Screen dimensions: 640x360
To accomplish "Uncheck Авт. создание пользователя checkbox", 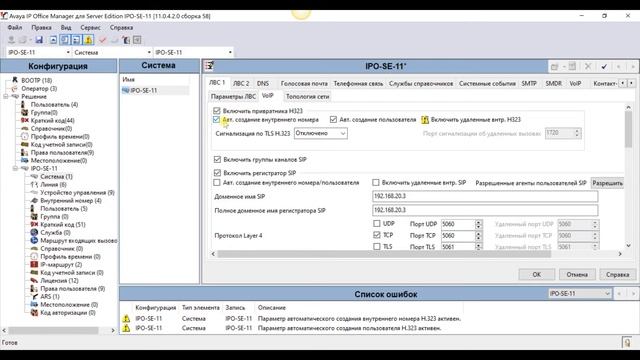I will click(x=333, y=120).
